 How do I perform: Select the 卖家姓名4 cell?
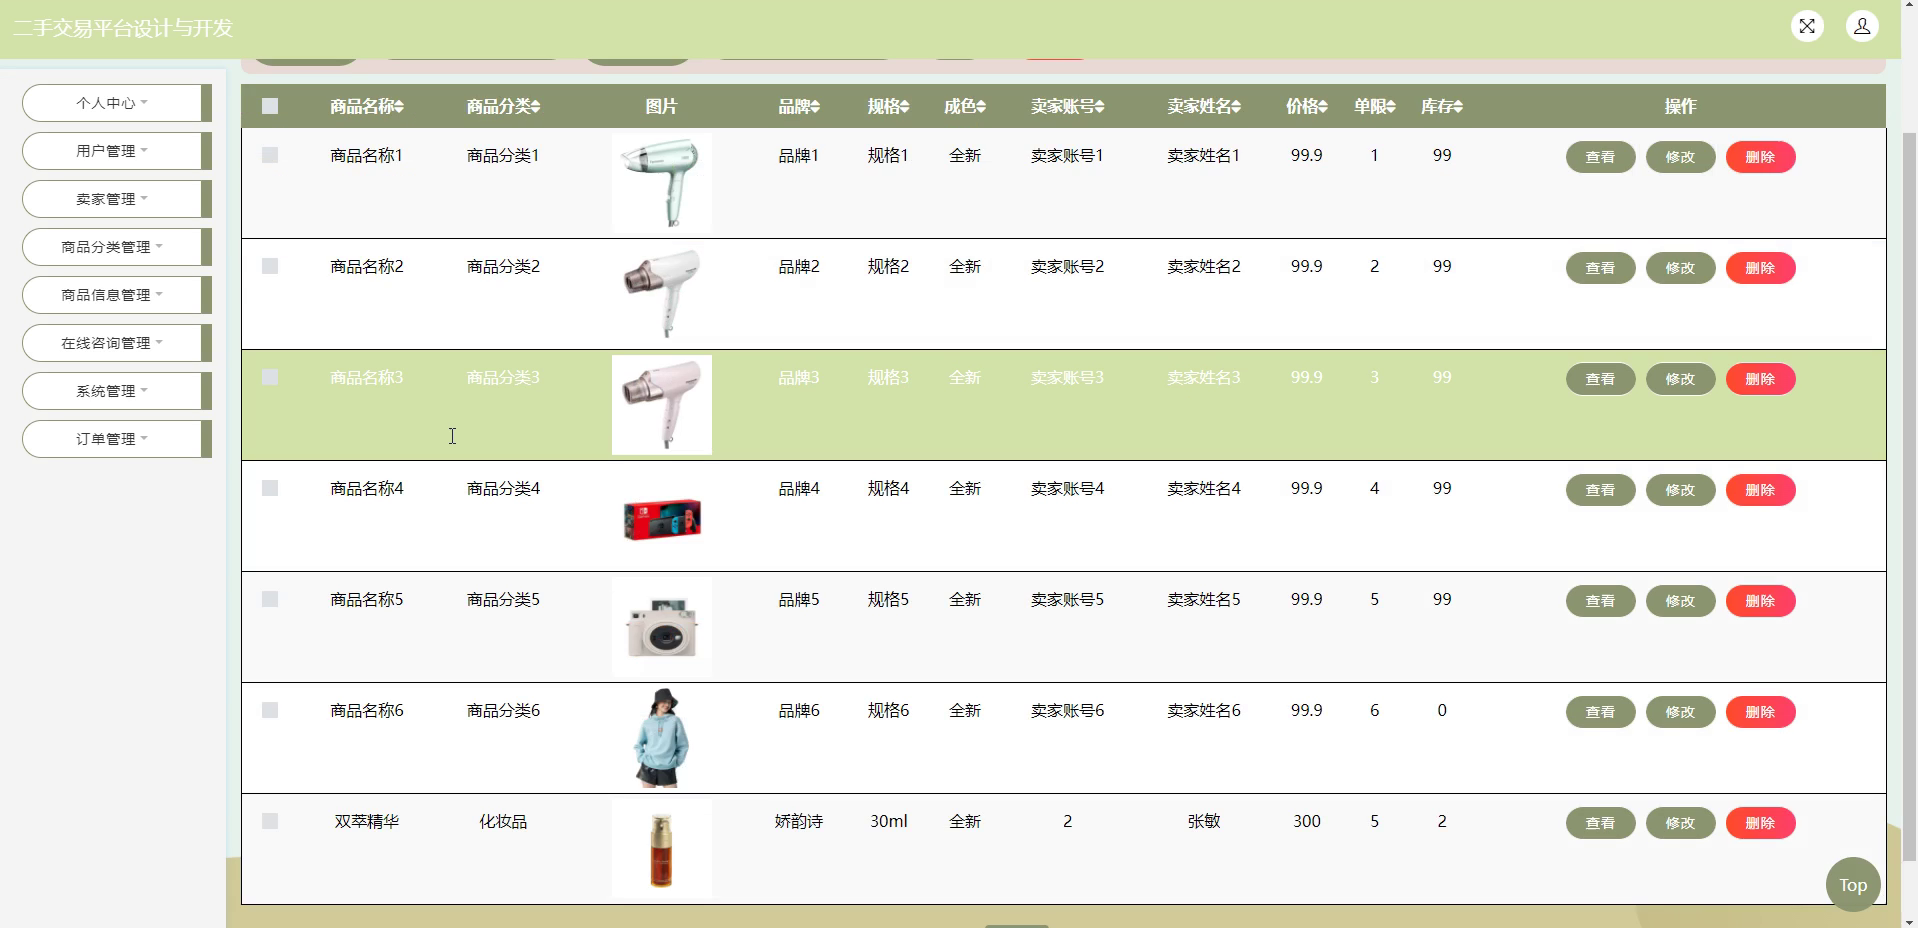(1204, 488)
